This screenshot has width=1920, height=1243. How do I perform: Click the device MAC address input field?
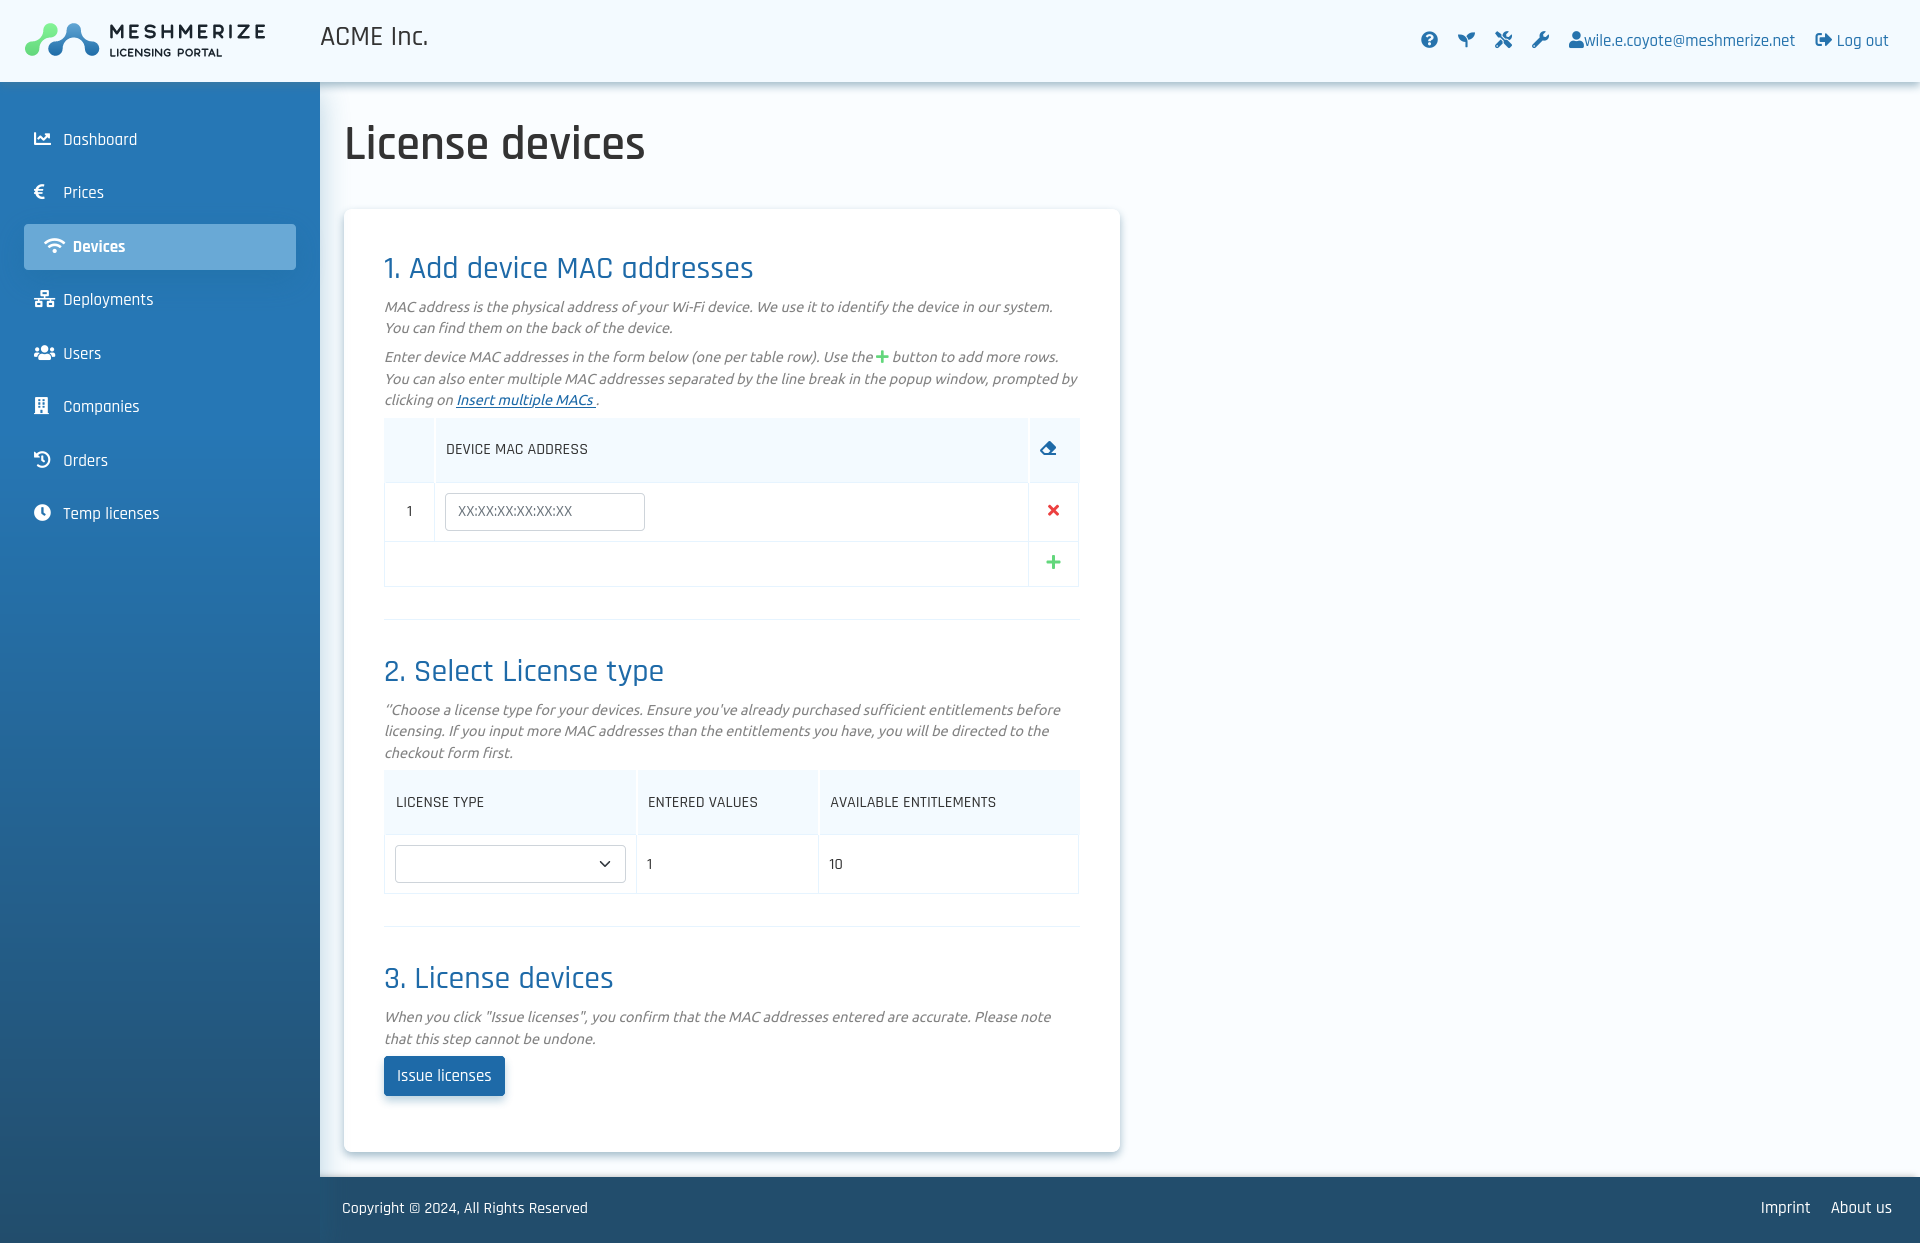pyautogui.click(x=544, y=512)
